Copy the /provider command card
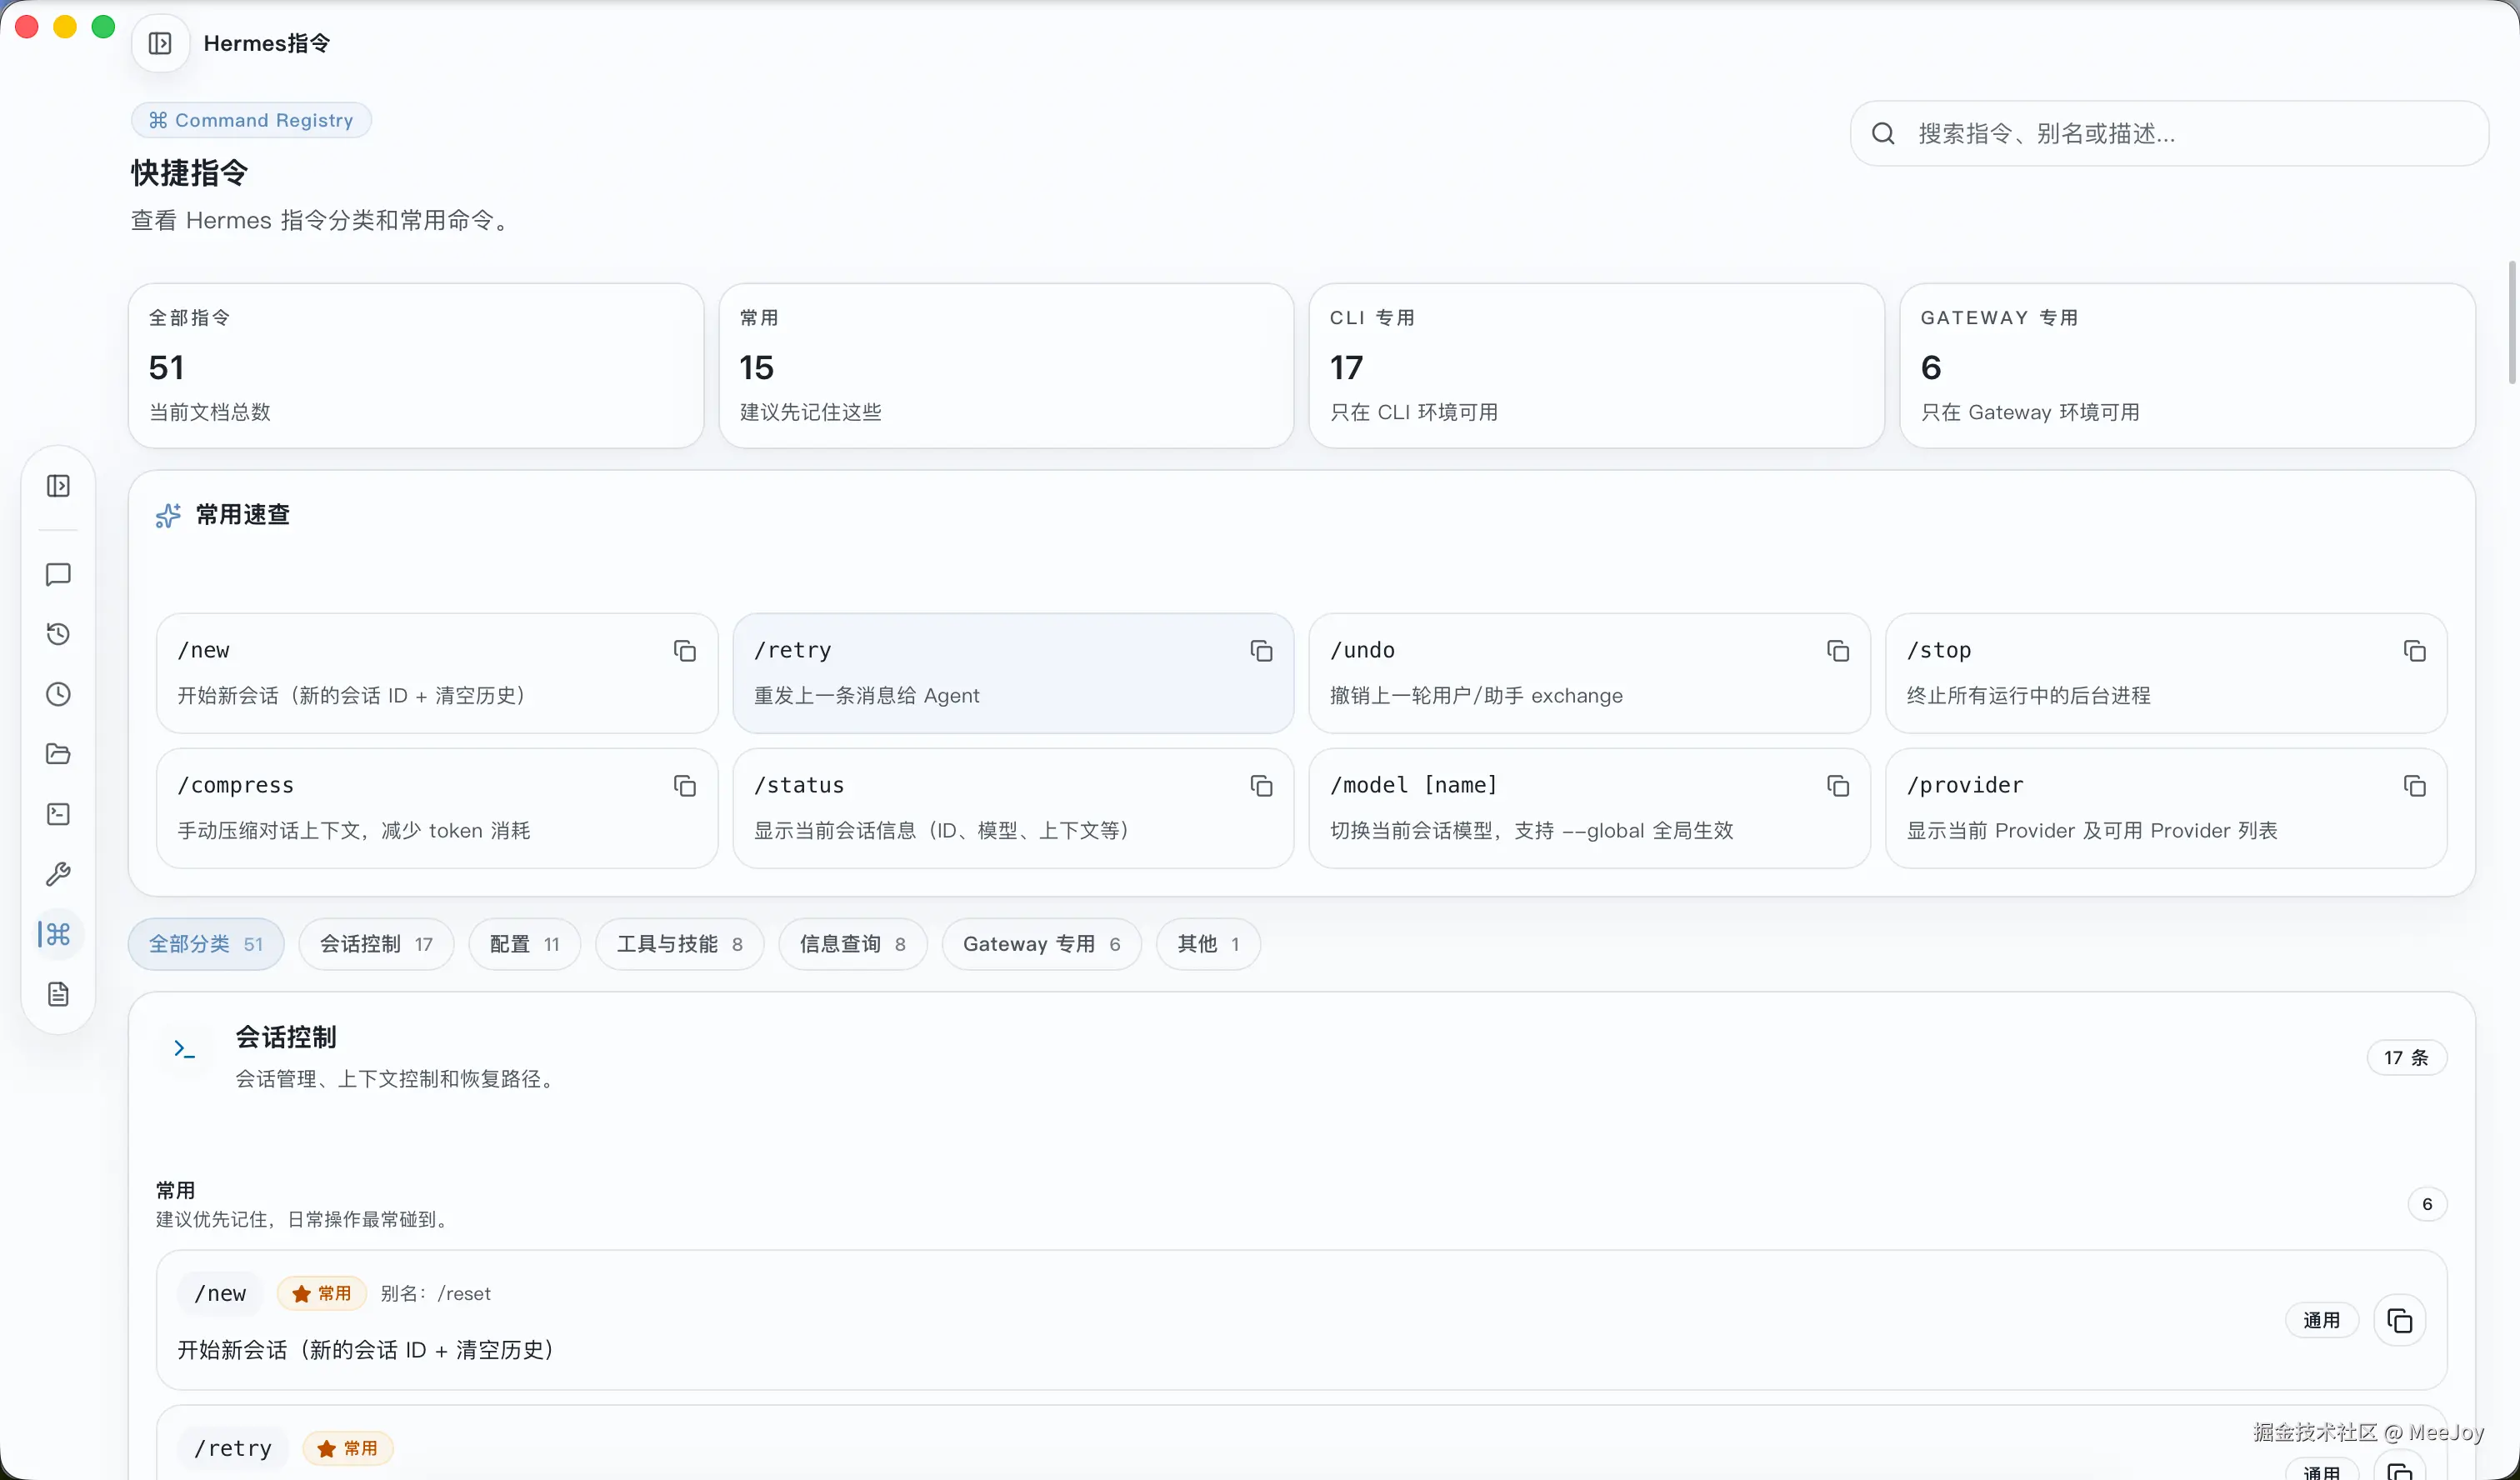Screen dimensions: 2520x1480 (x=2414, y=786)
